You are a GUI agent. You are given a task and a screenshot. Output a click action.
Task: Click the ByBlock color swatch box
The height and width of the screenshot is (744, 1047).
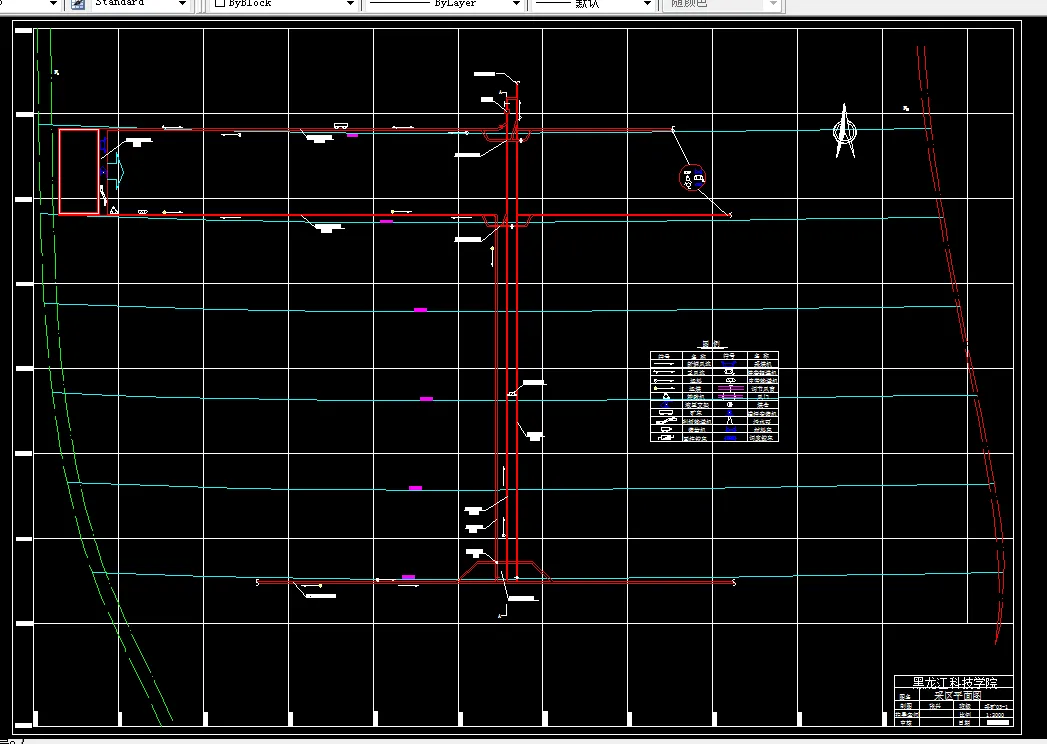point(220,3)
